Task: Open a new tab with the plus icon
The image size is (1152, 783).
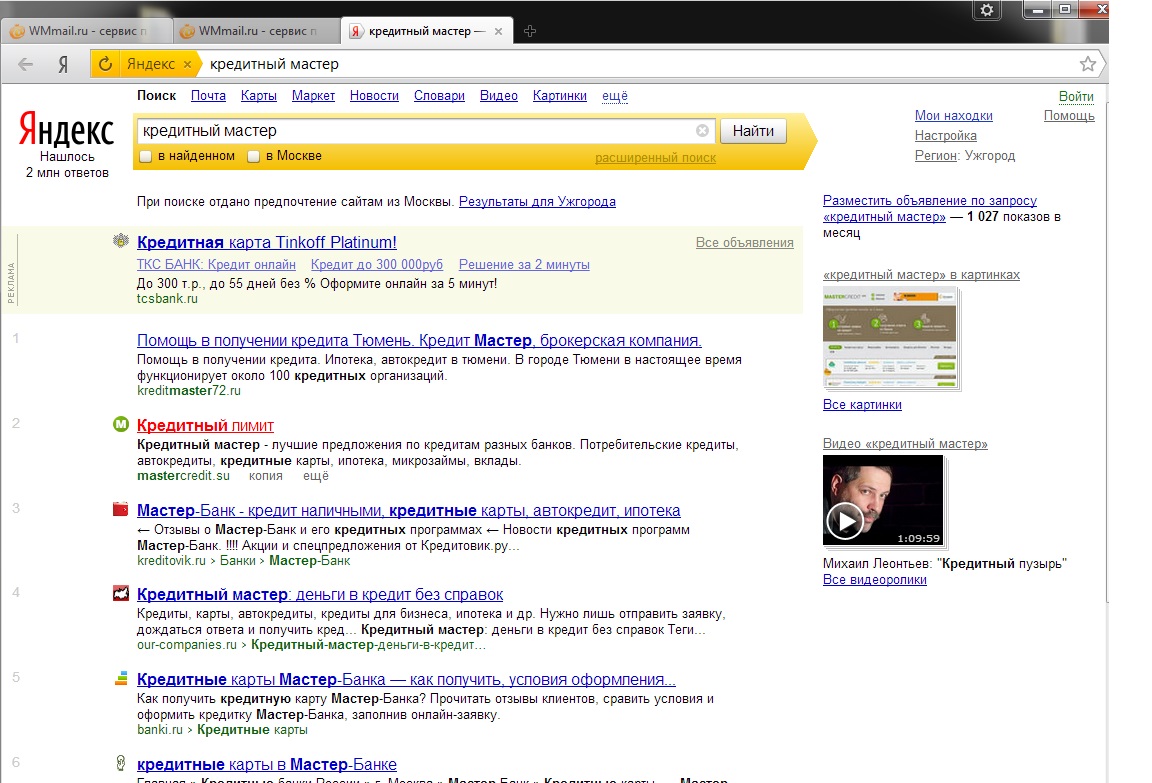Action: tap(530, 31)
